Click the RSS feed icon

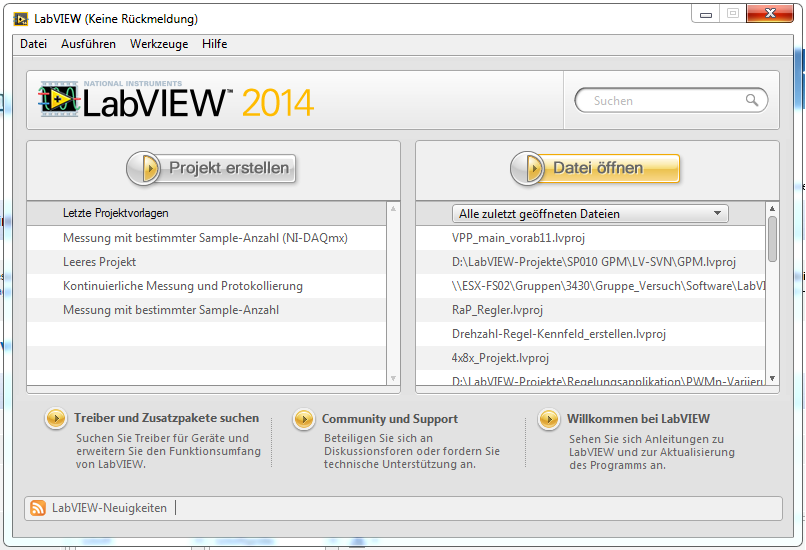pos(38,508)
